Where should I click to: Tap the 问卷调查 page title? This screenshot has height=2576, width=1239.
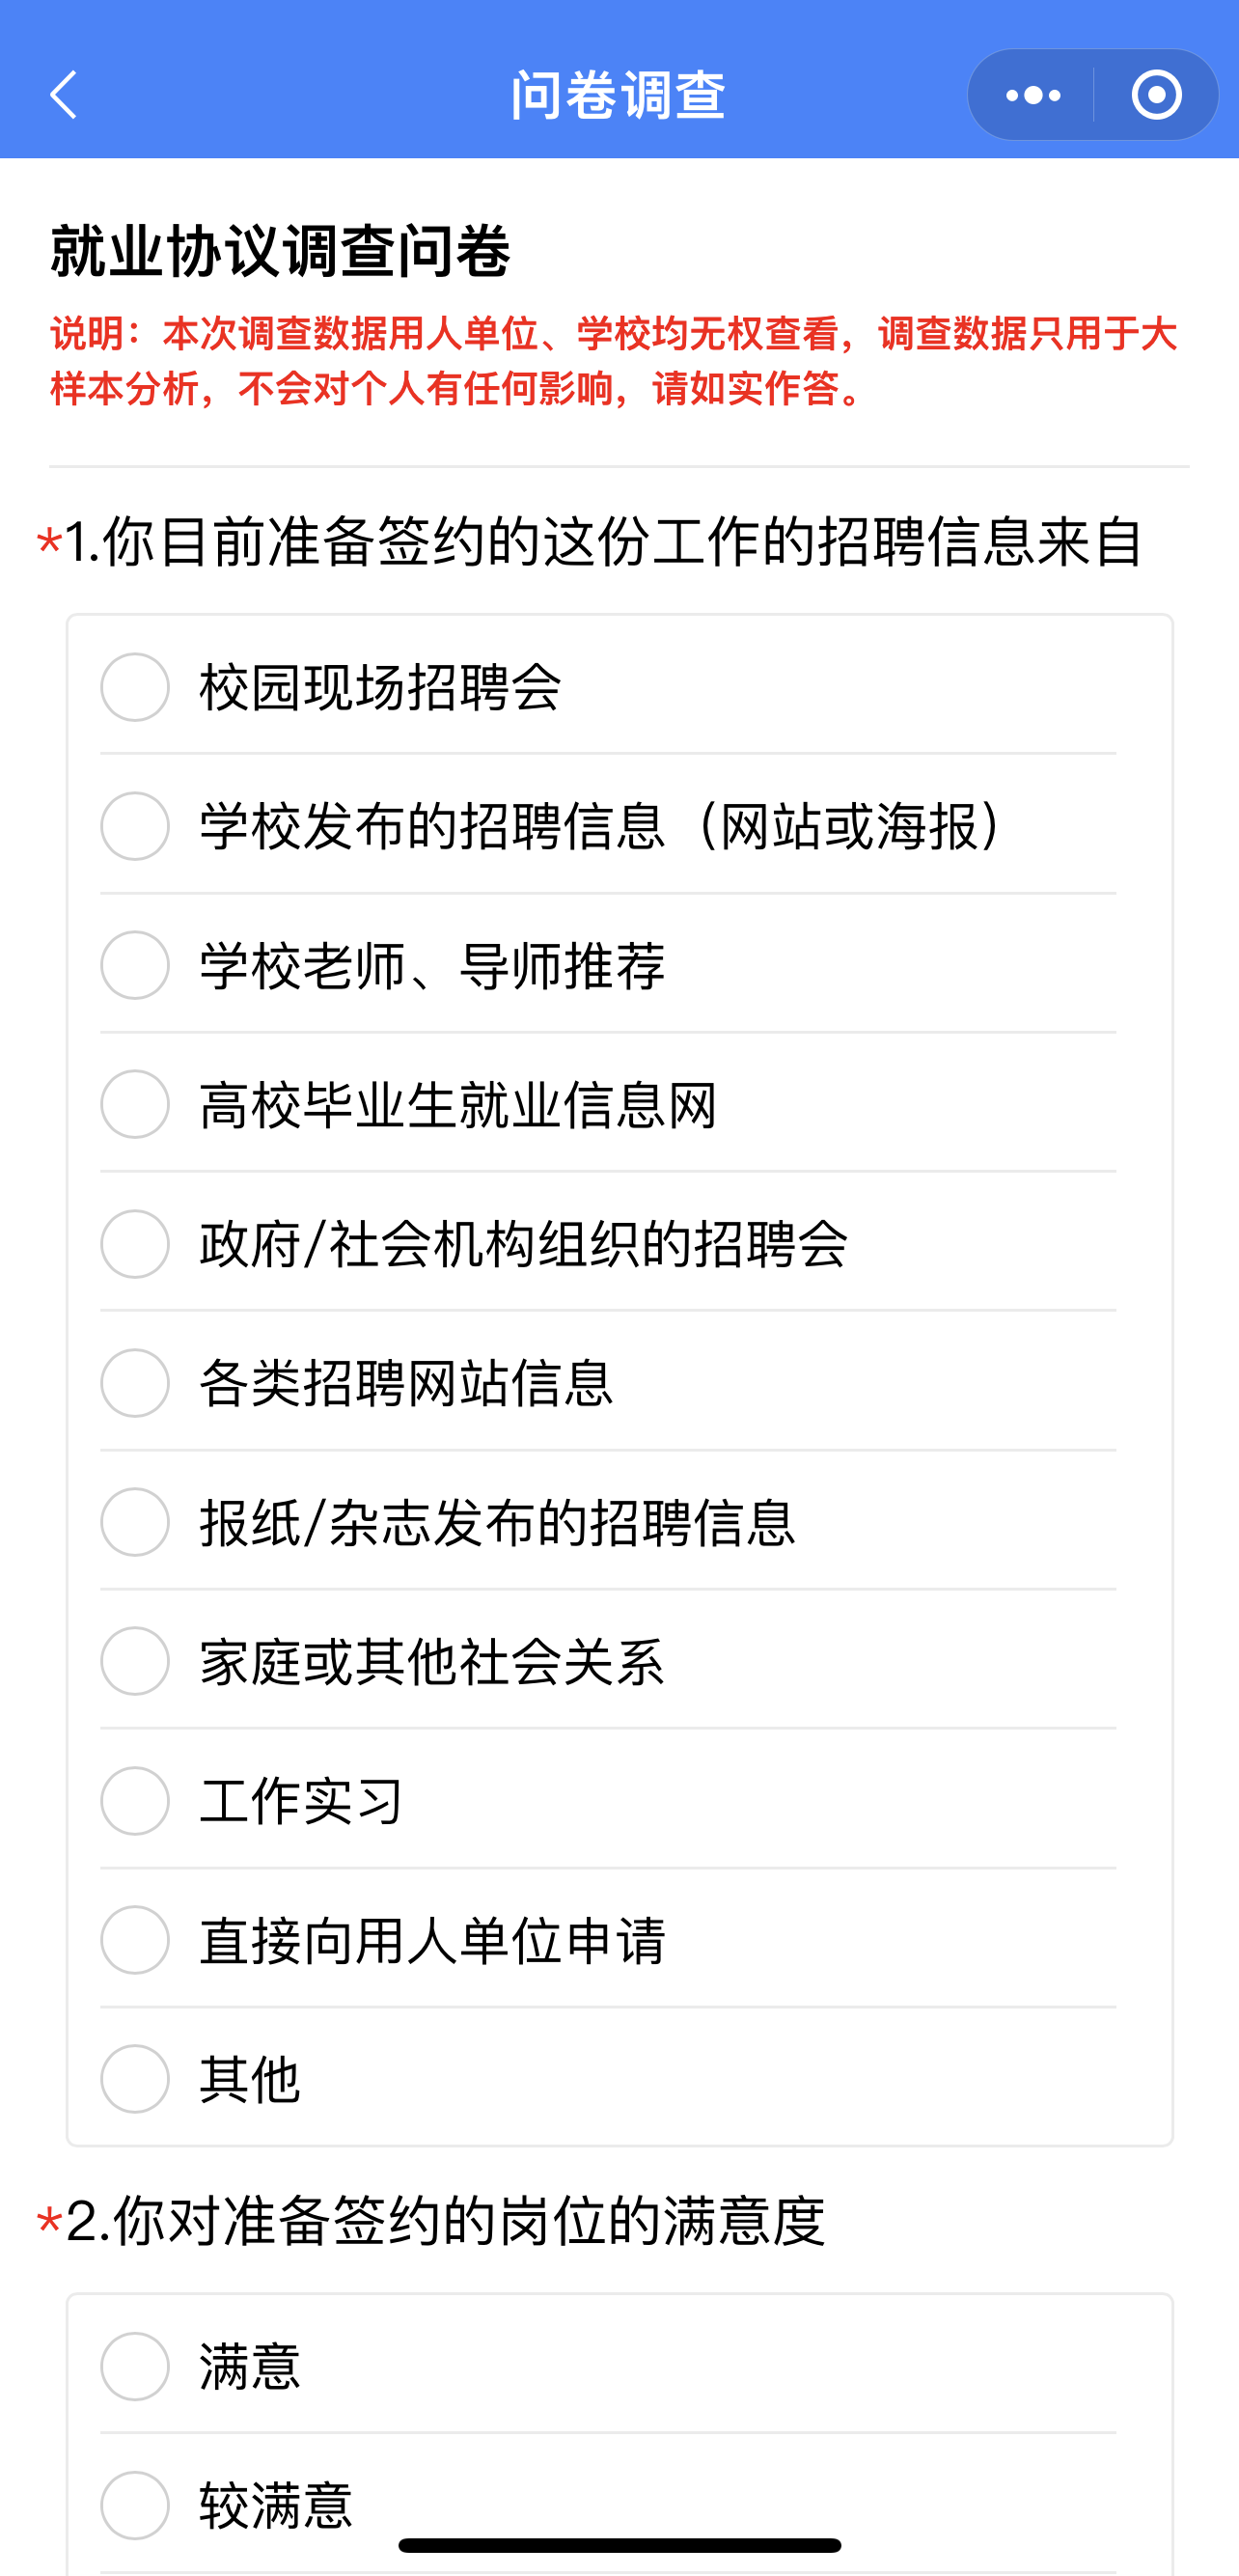point(618,95)
